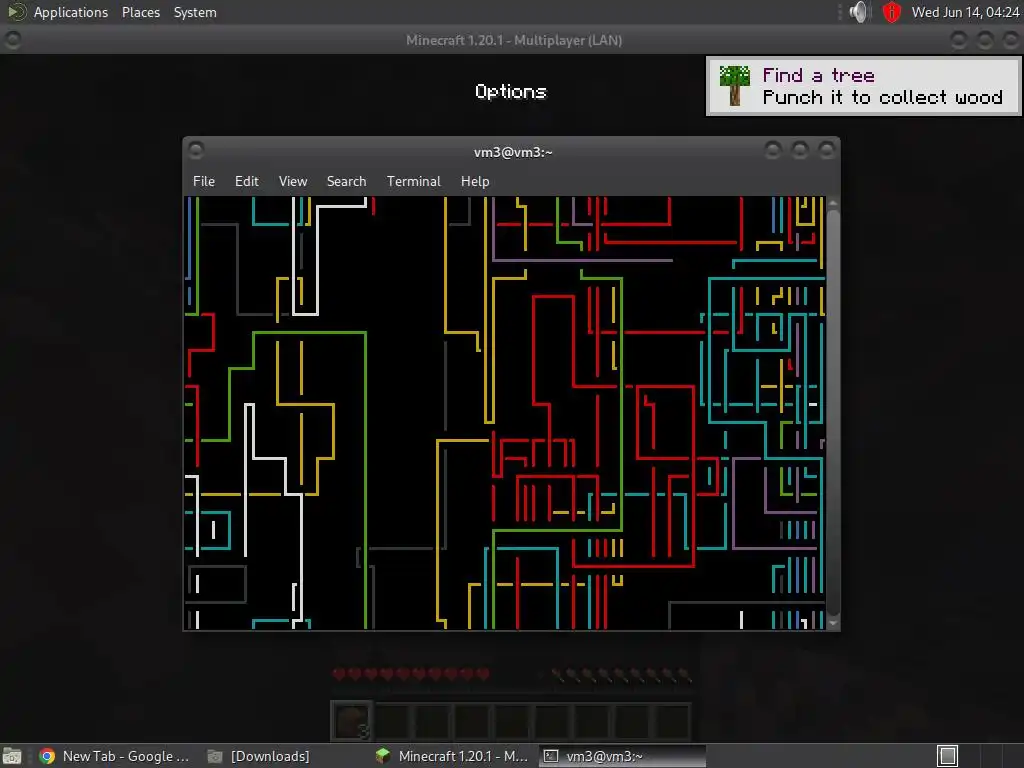This screenshot has height=768, width=1024.
Task: Close the Minecraft window
Action: tap(1011, 40)
